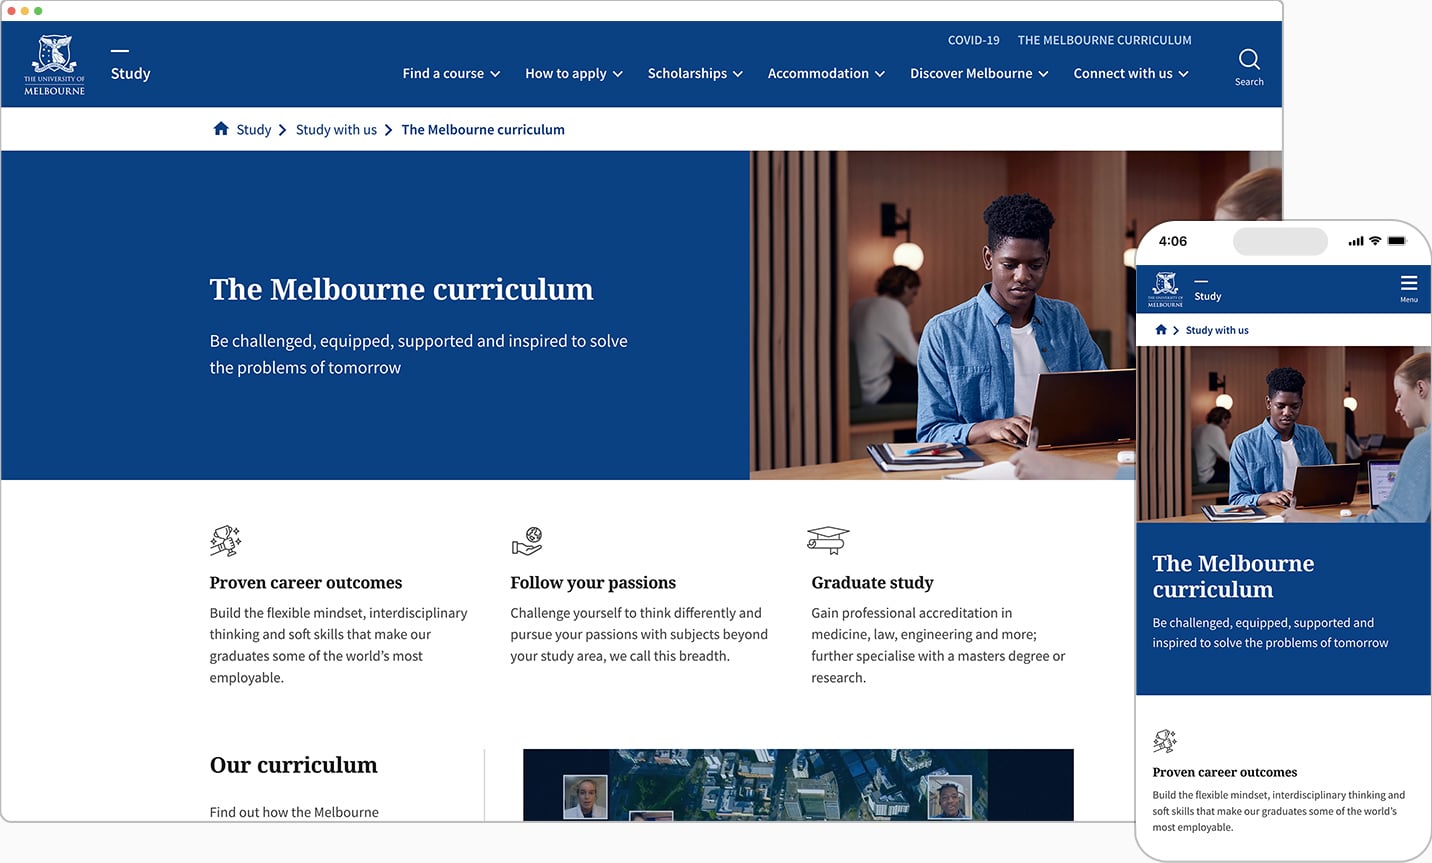Tap the home icon in mobile breadcrumb
The image size is (1432, 863).
click(1161, 330)
